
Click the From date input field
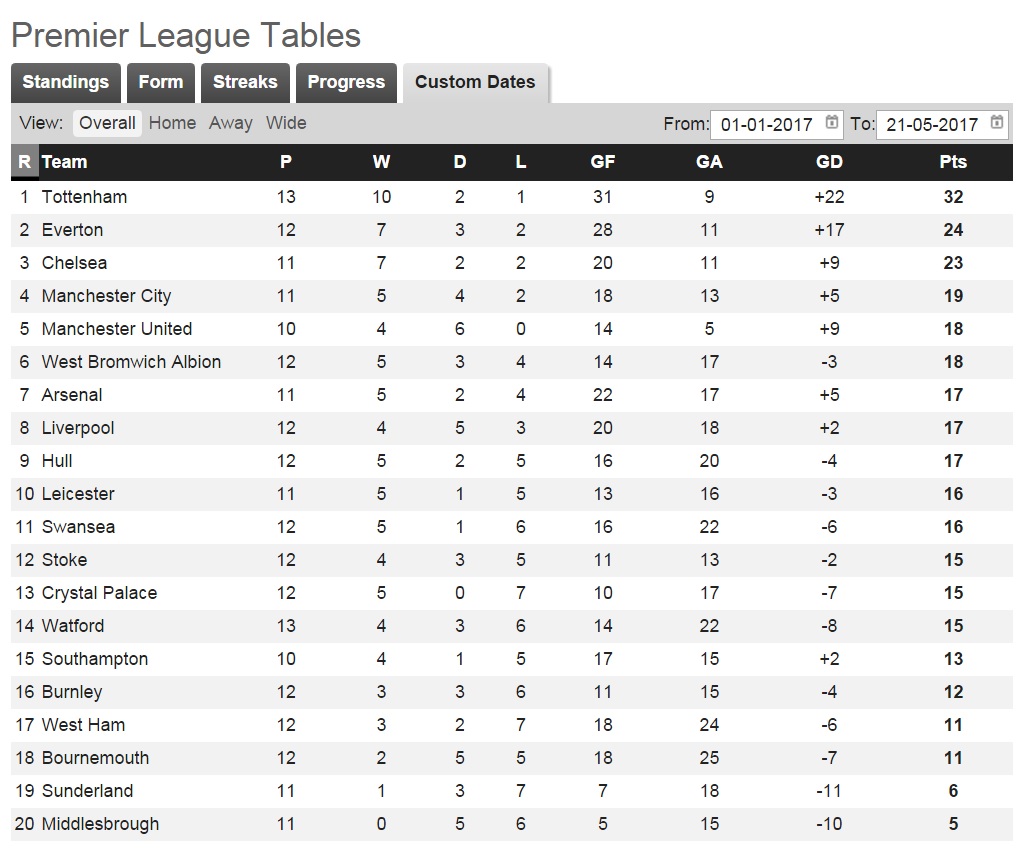pyautogui.click(x=766, y=125)
